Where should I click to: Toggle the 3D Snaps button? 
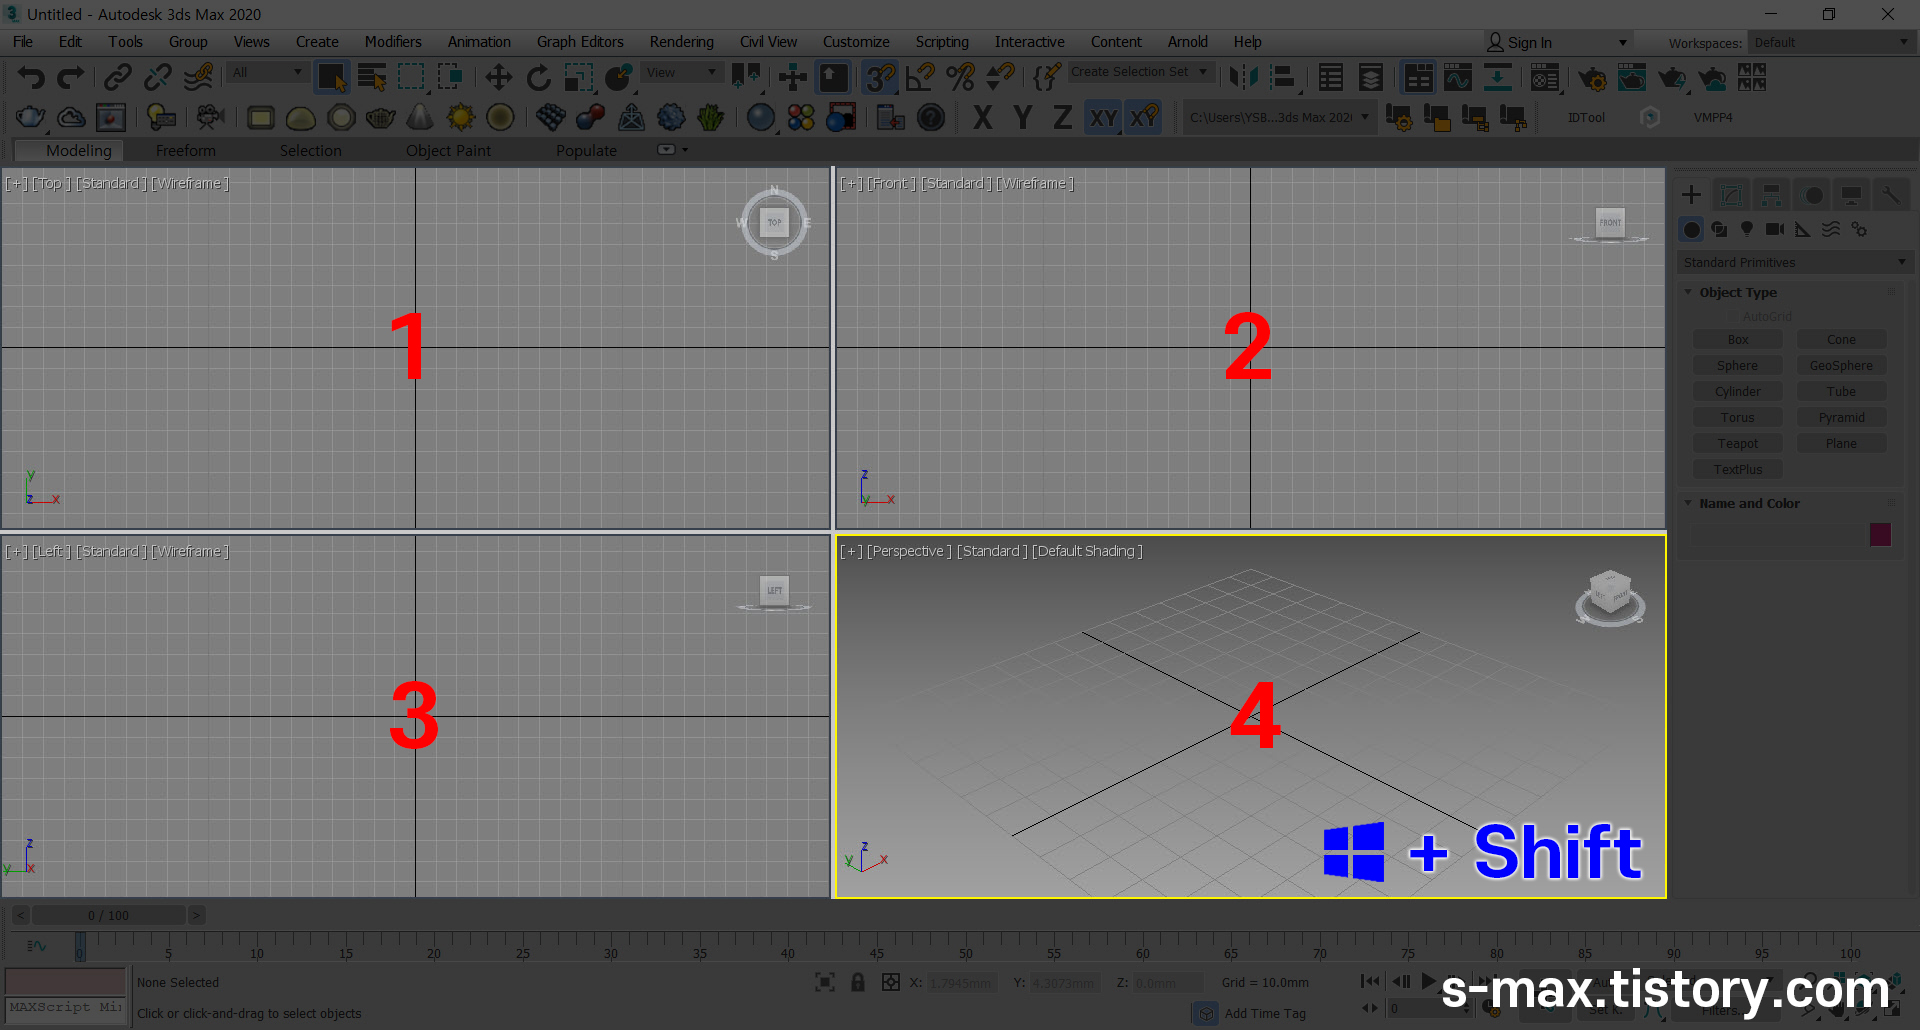(880, 77)
